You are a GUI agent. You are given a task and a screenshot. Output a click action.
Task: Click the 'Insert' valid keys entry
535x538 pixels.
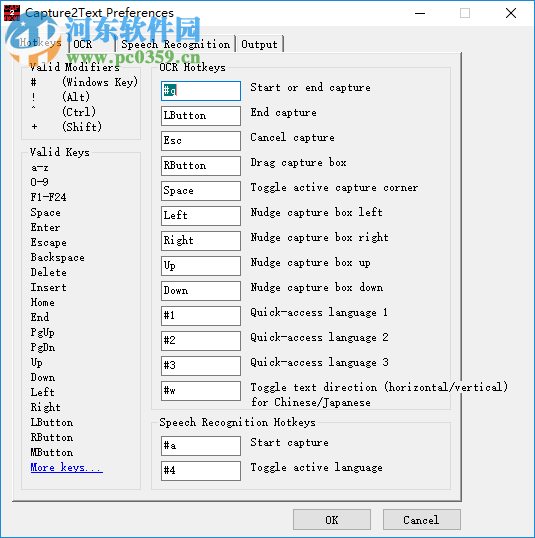click(x=49, y=288)
